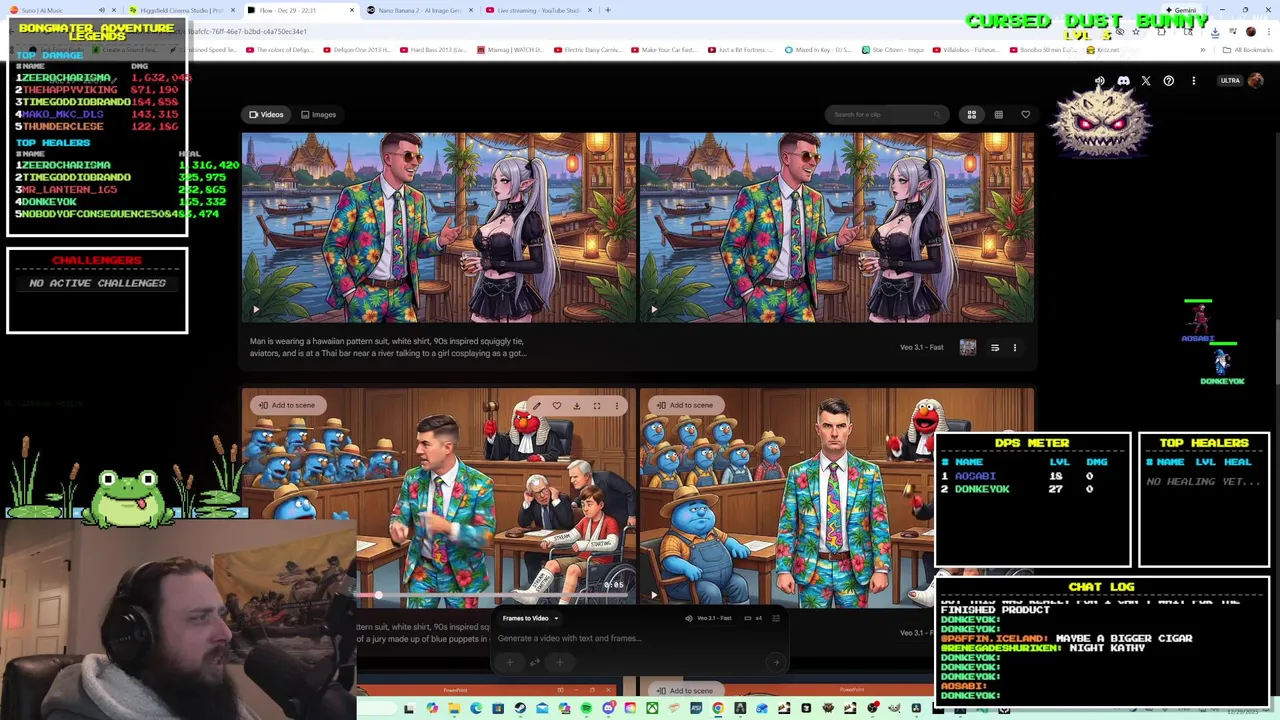Open Discord from the taskbar

click(609, 708)
